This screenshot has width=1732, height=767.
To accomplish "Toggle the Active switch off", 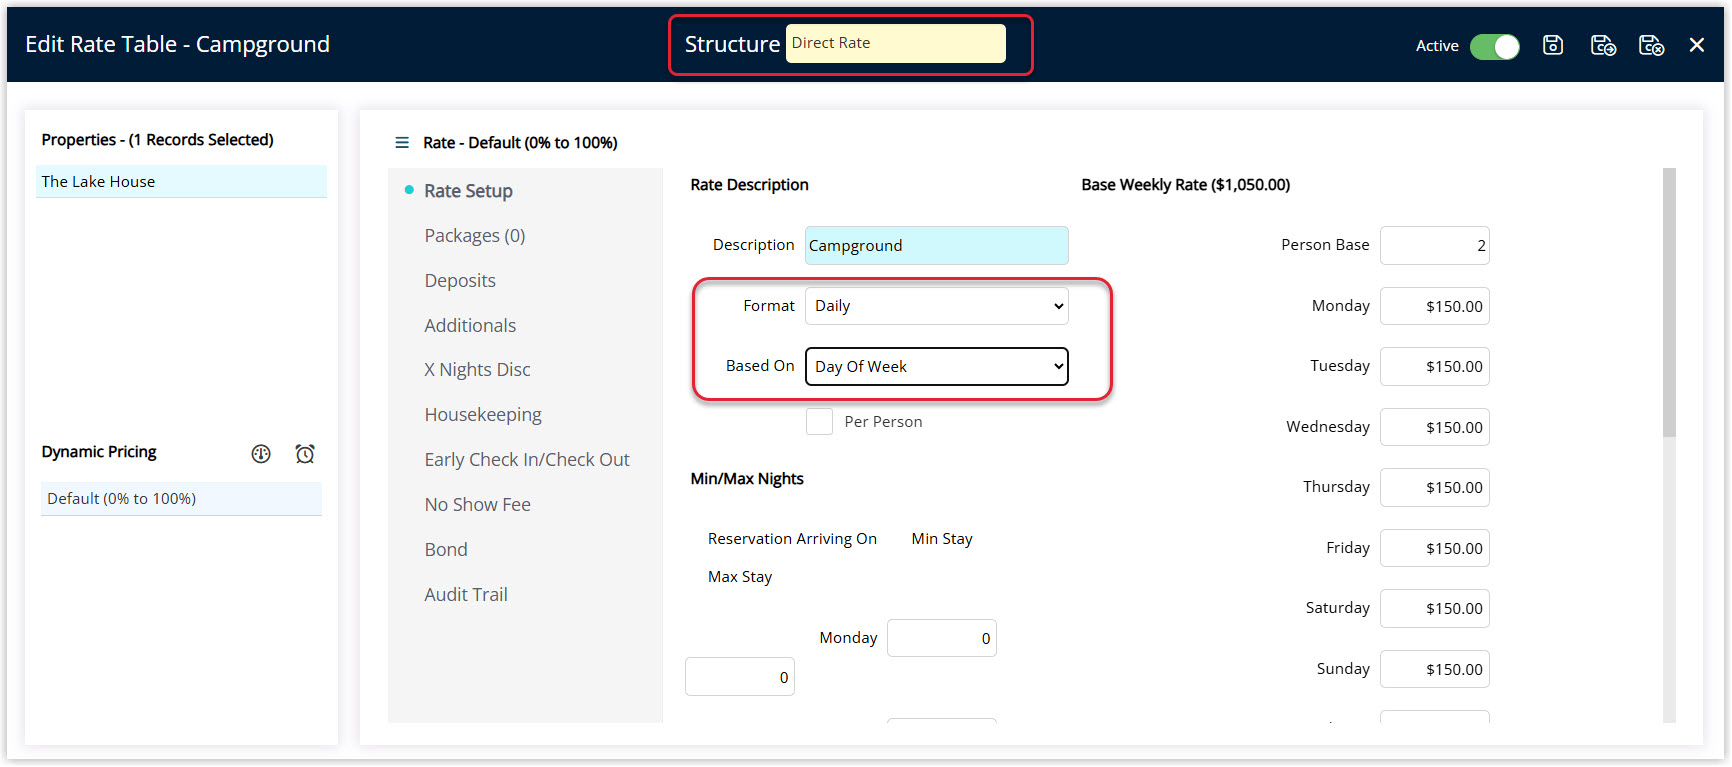I will [x=1494, y=46].
